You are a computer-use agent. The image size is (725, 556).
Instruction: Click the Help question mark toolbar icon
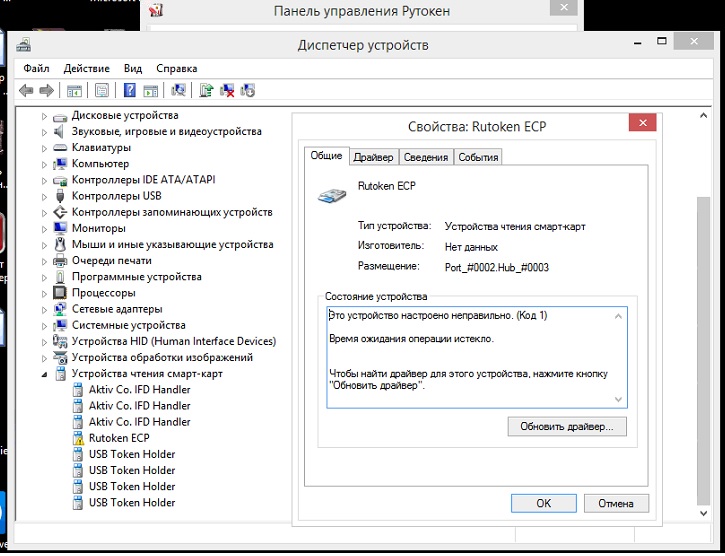tap(129, 91)
